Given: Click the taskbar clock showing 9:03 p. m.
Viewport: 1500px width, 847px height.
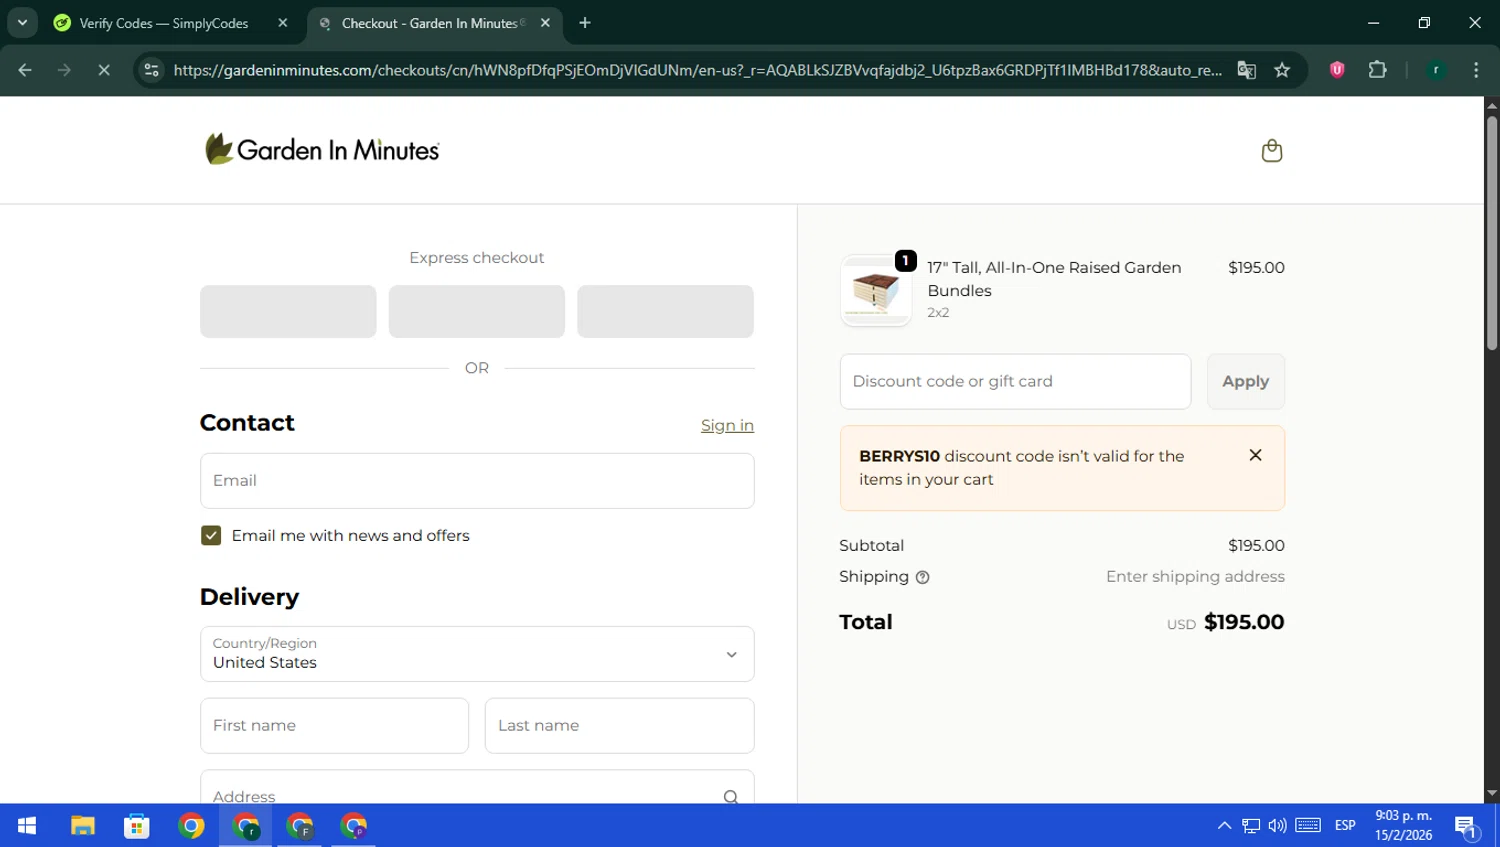Looking at the screenshot, I should (x=1403, y=826).
